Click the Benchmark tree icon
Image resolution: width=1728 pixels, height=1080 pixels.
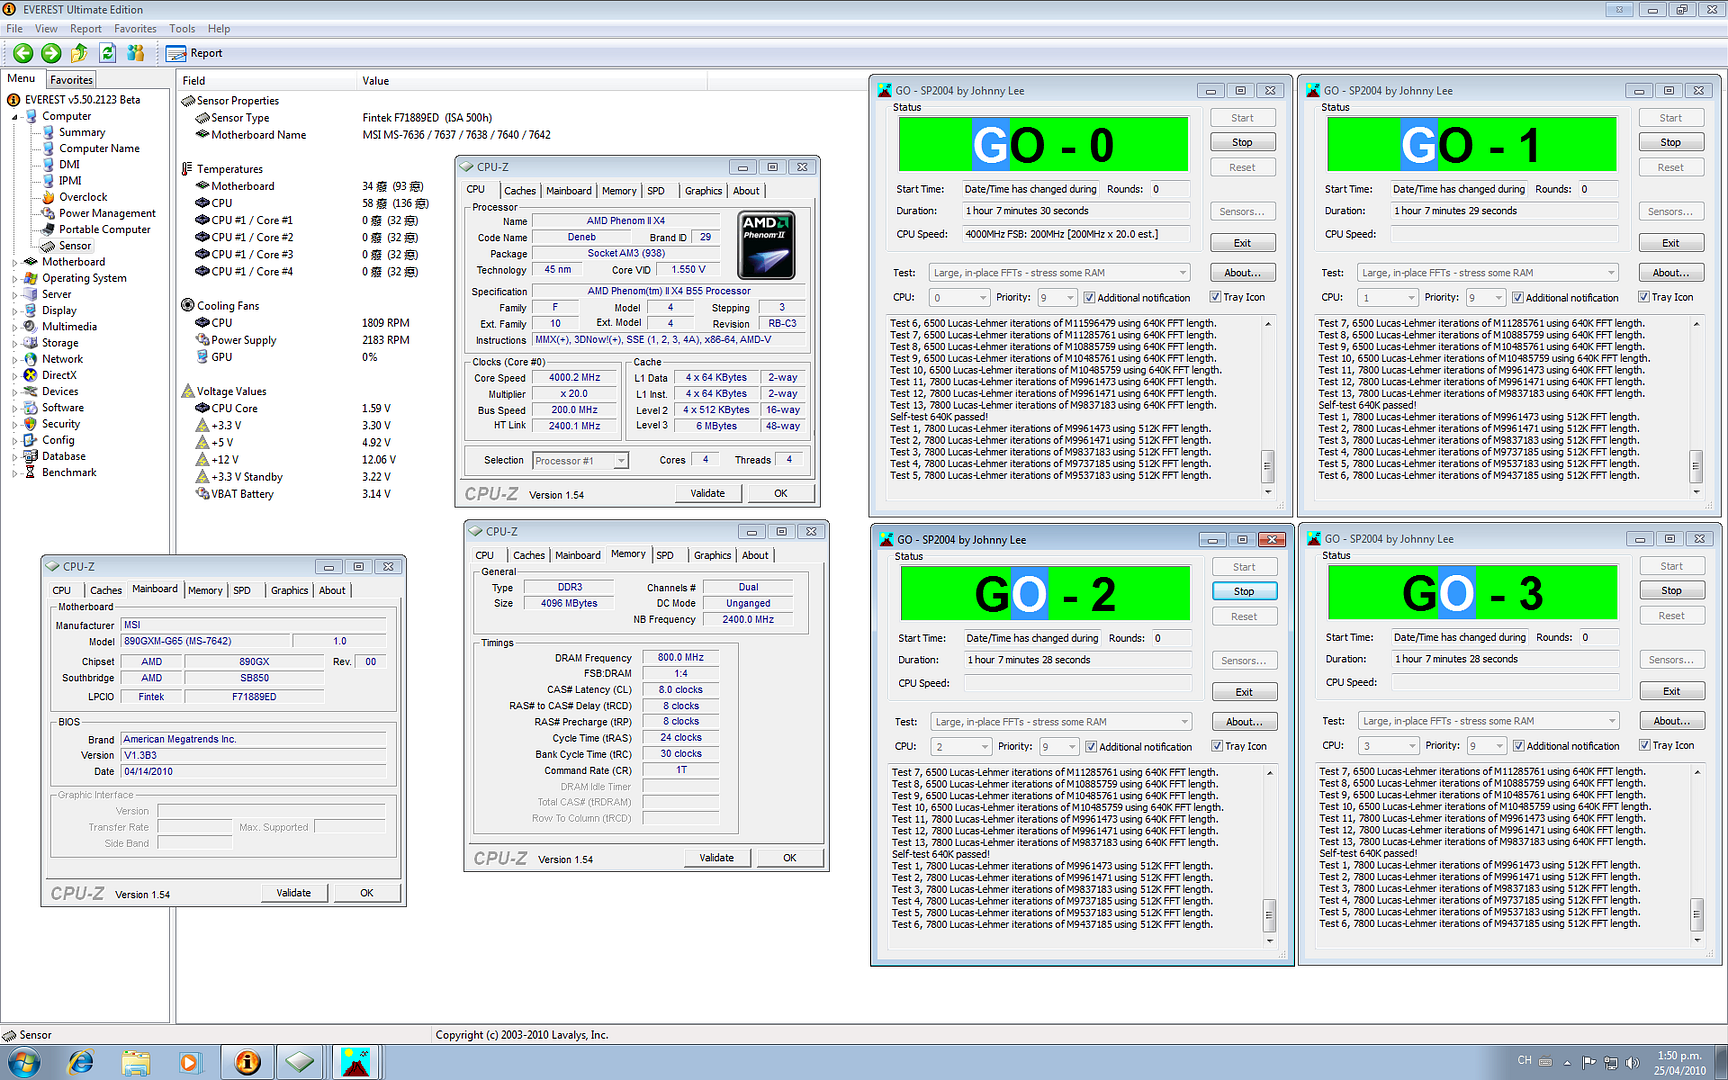coord(31,472)
